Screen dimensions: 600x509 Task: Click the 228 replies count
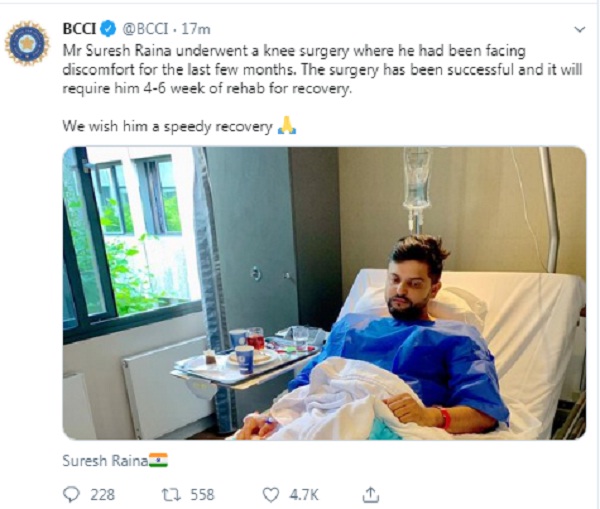click(102, 494)
